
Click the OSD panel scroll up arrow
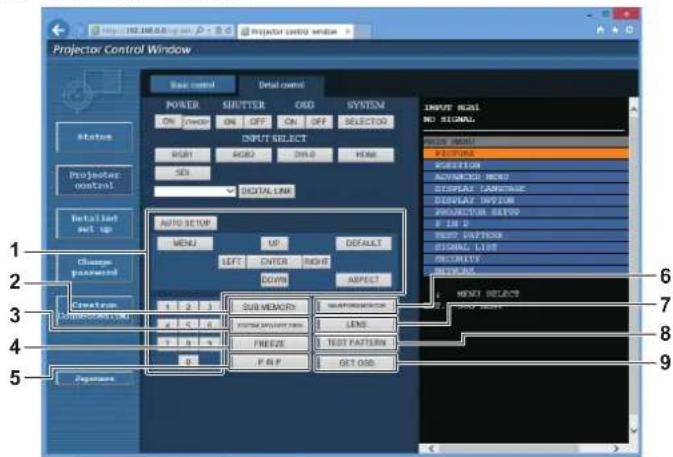(x=634, y=109)
